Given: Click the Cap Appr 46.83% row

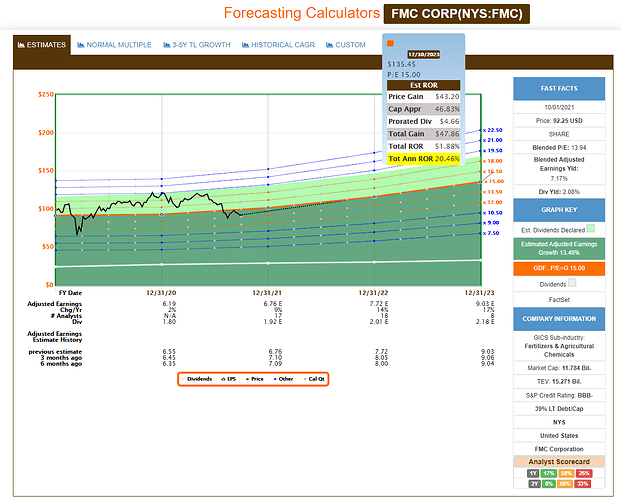Looking at the screenshot, I should (x=424, y=109).
